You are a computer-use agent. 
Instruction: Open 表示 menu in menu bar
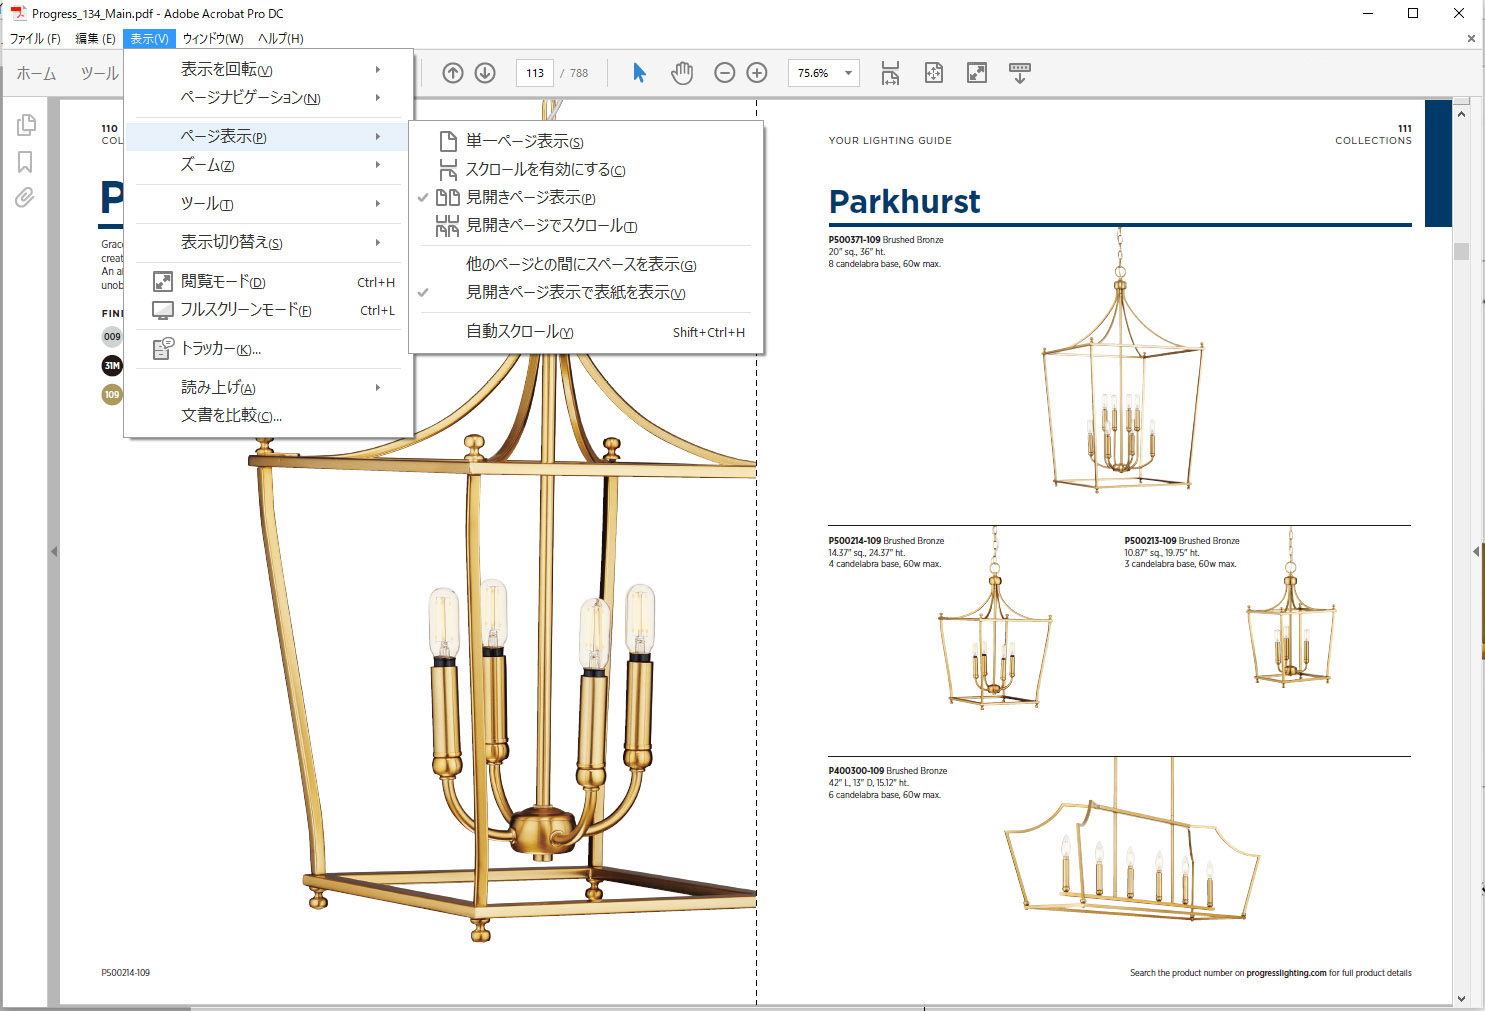coord(150,38)
